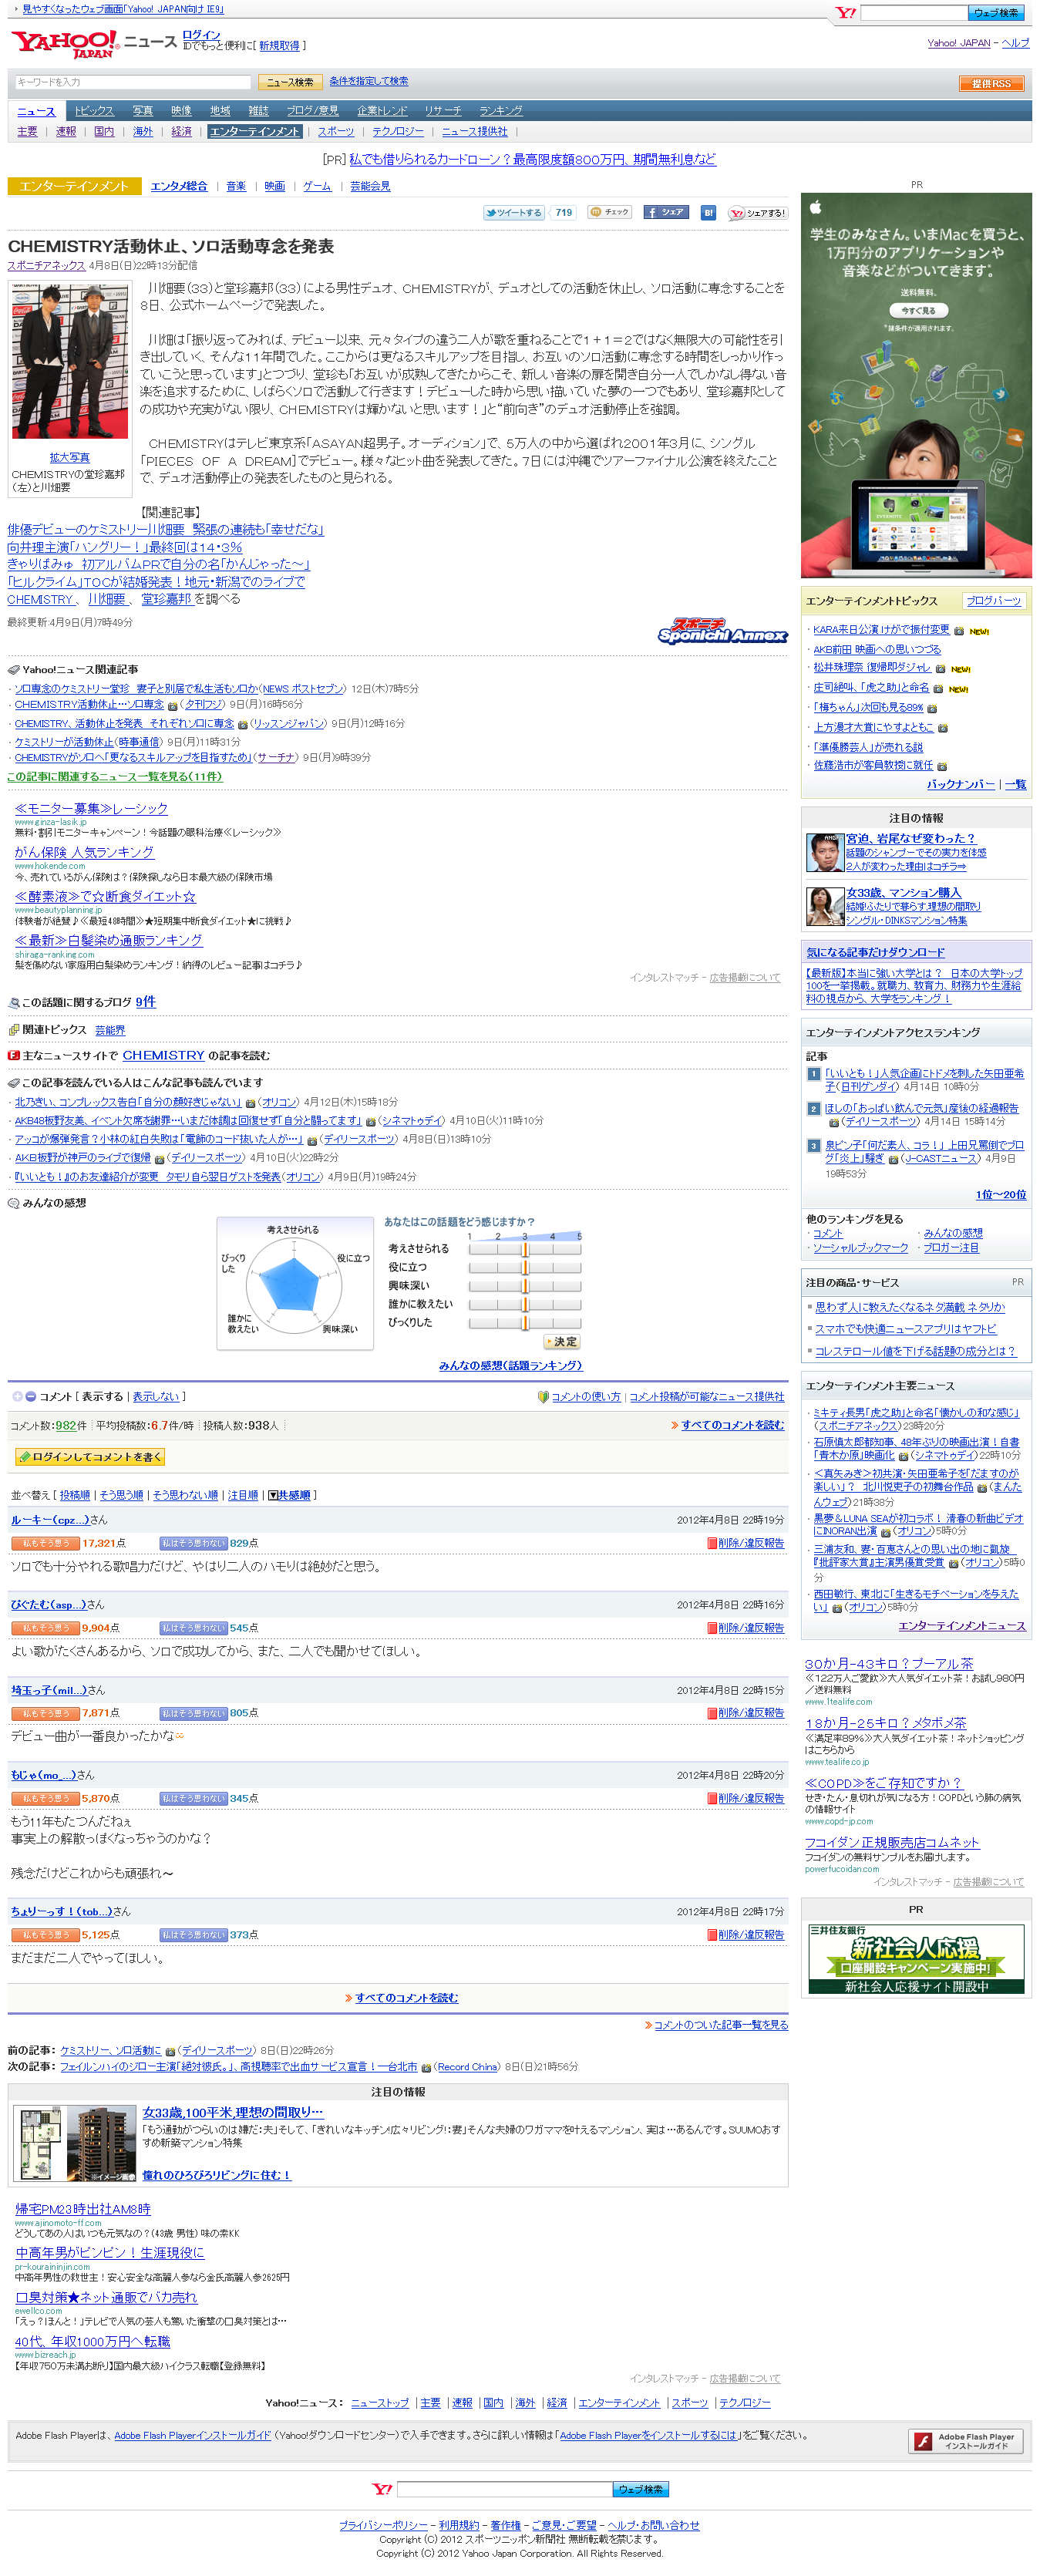Click the Hatena B! bookmark icon
1040x2576 pixels.
pyautogui.click(x=708, y=213)
